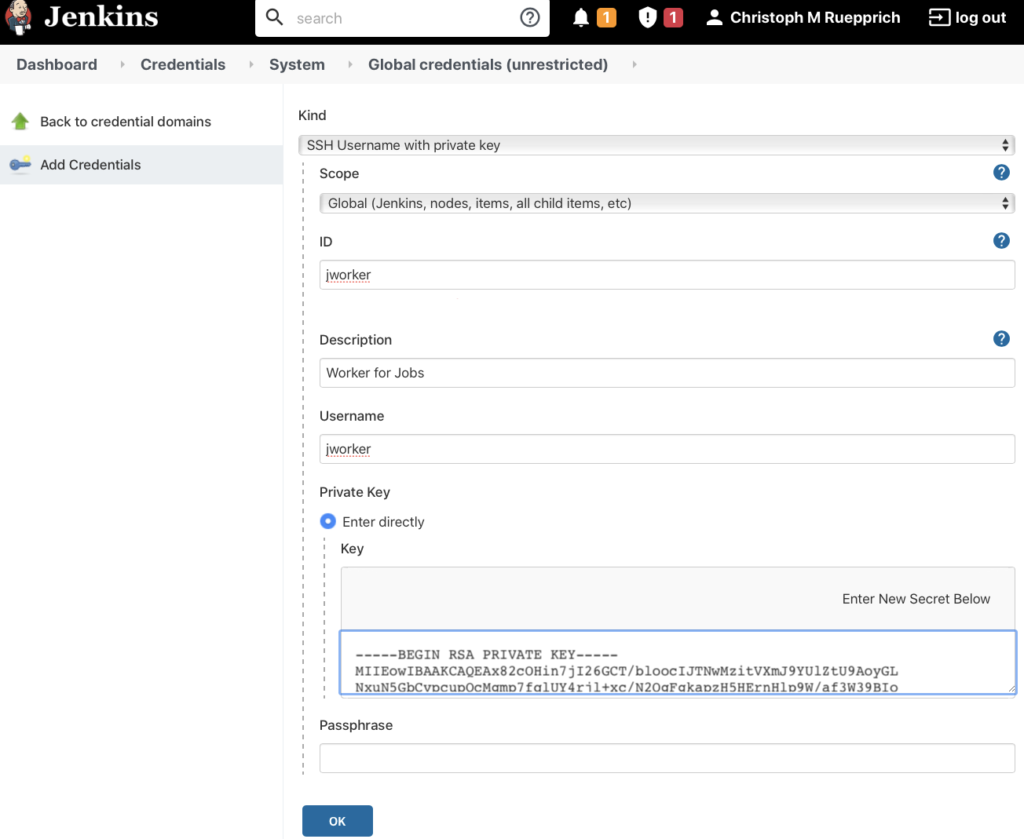This screenshot has width=1024, height=839.
Task: Click the Kind label
Action: (x=312, y=115)
